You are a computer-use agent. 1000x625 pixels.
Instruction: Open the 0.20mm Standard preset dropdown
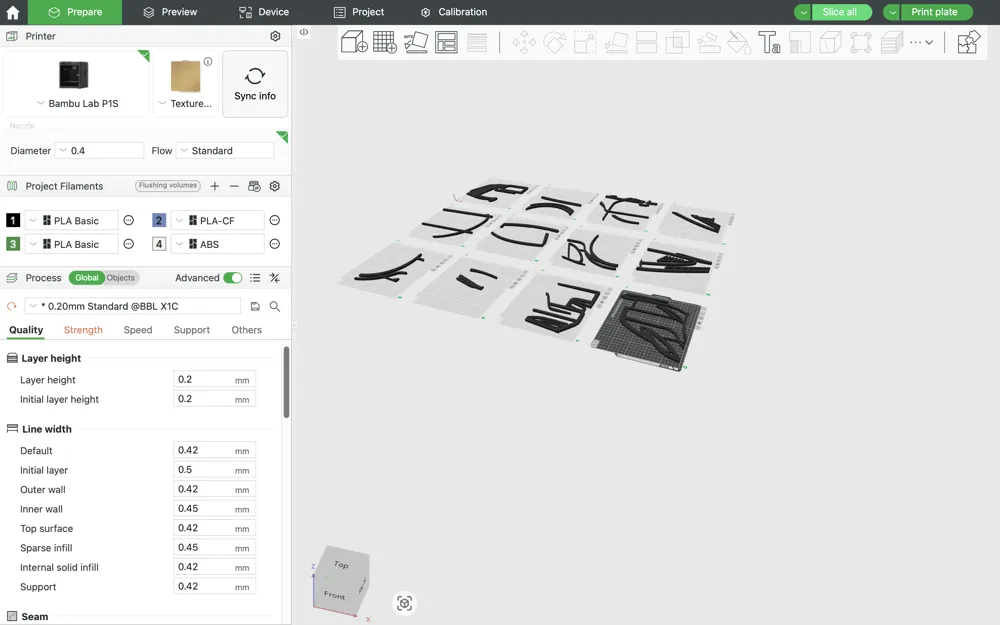click(133, 307)
